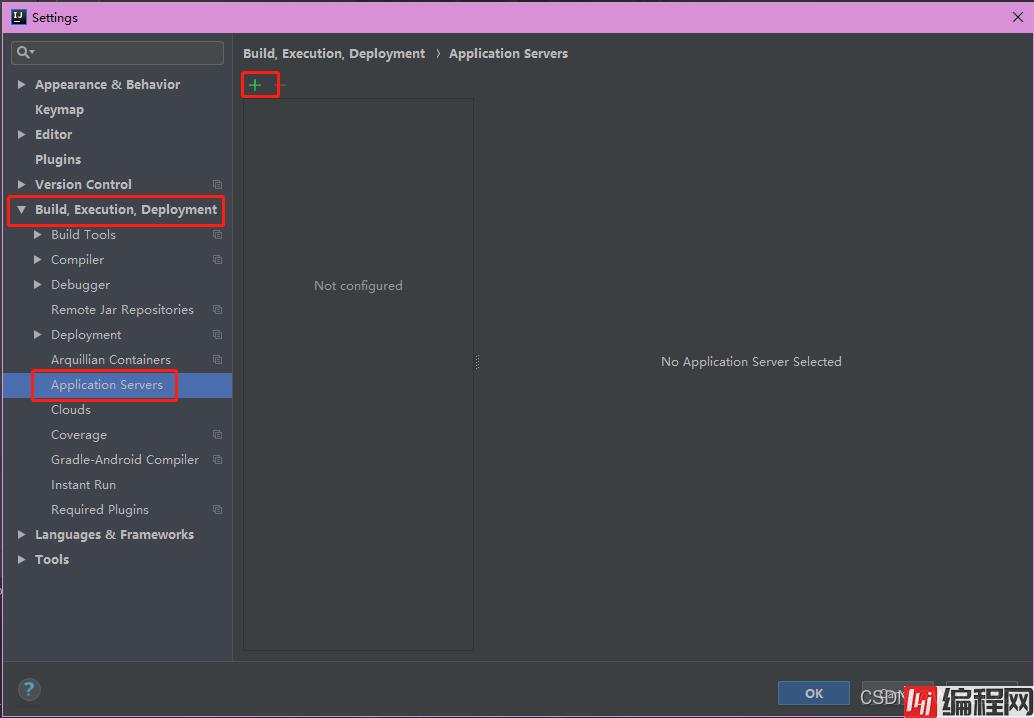The image size is (1034, 718).
Task: Collapse Build, Execution, Deployment section
Action: (21, 210)
